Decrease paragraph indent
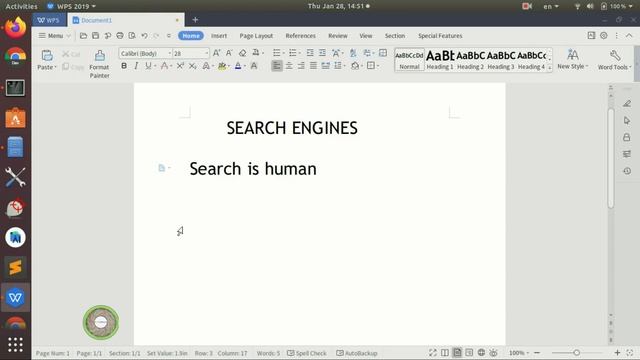Image resolution: width=640 pixels, height=360 pixels. pyautogui.click(x=310, y=53)
